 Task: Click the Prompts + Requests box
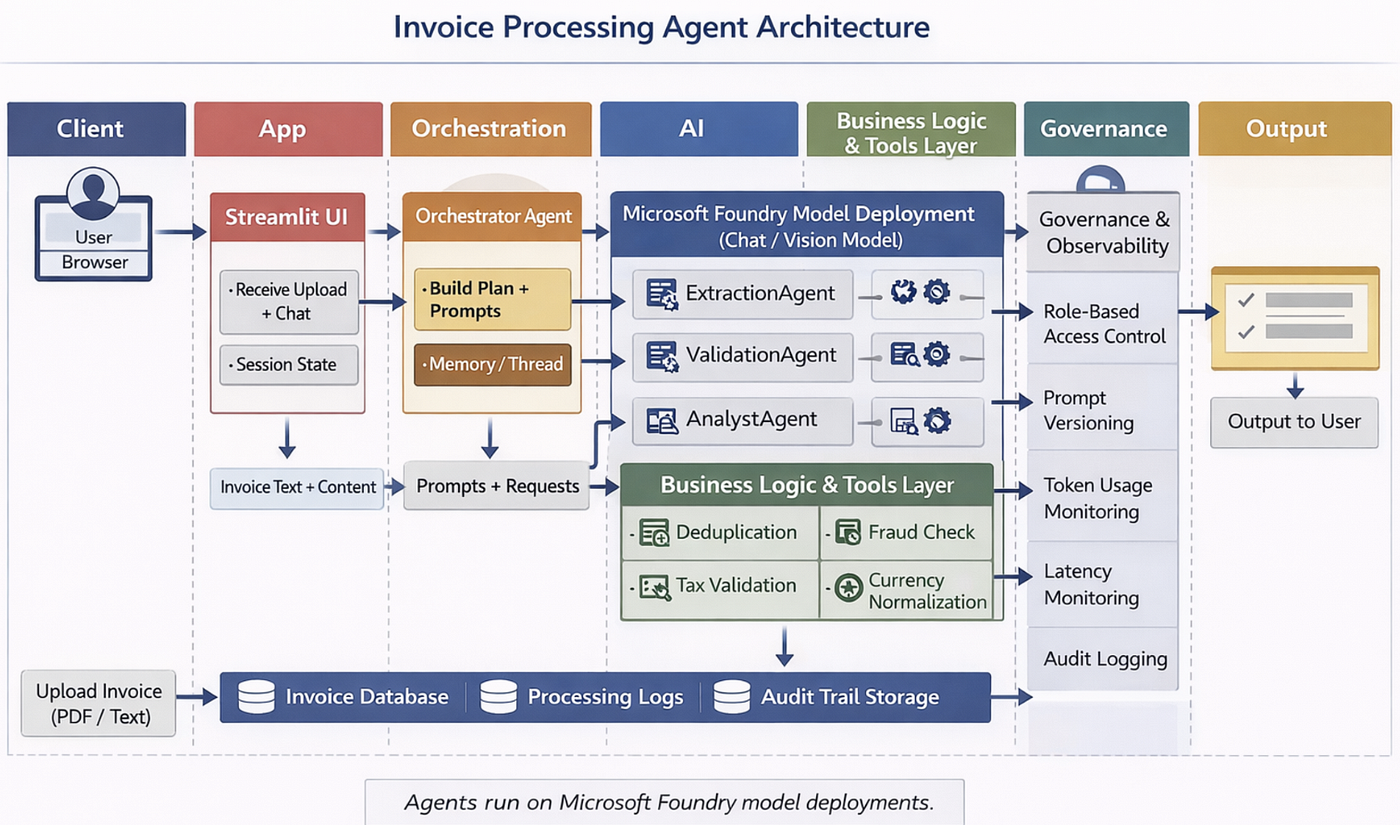pyautogui.click(x=497, y=487)
